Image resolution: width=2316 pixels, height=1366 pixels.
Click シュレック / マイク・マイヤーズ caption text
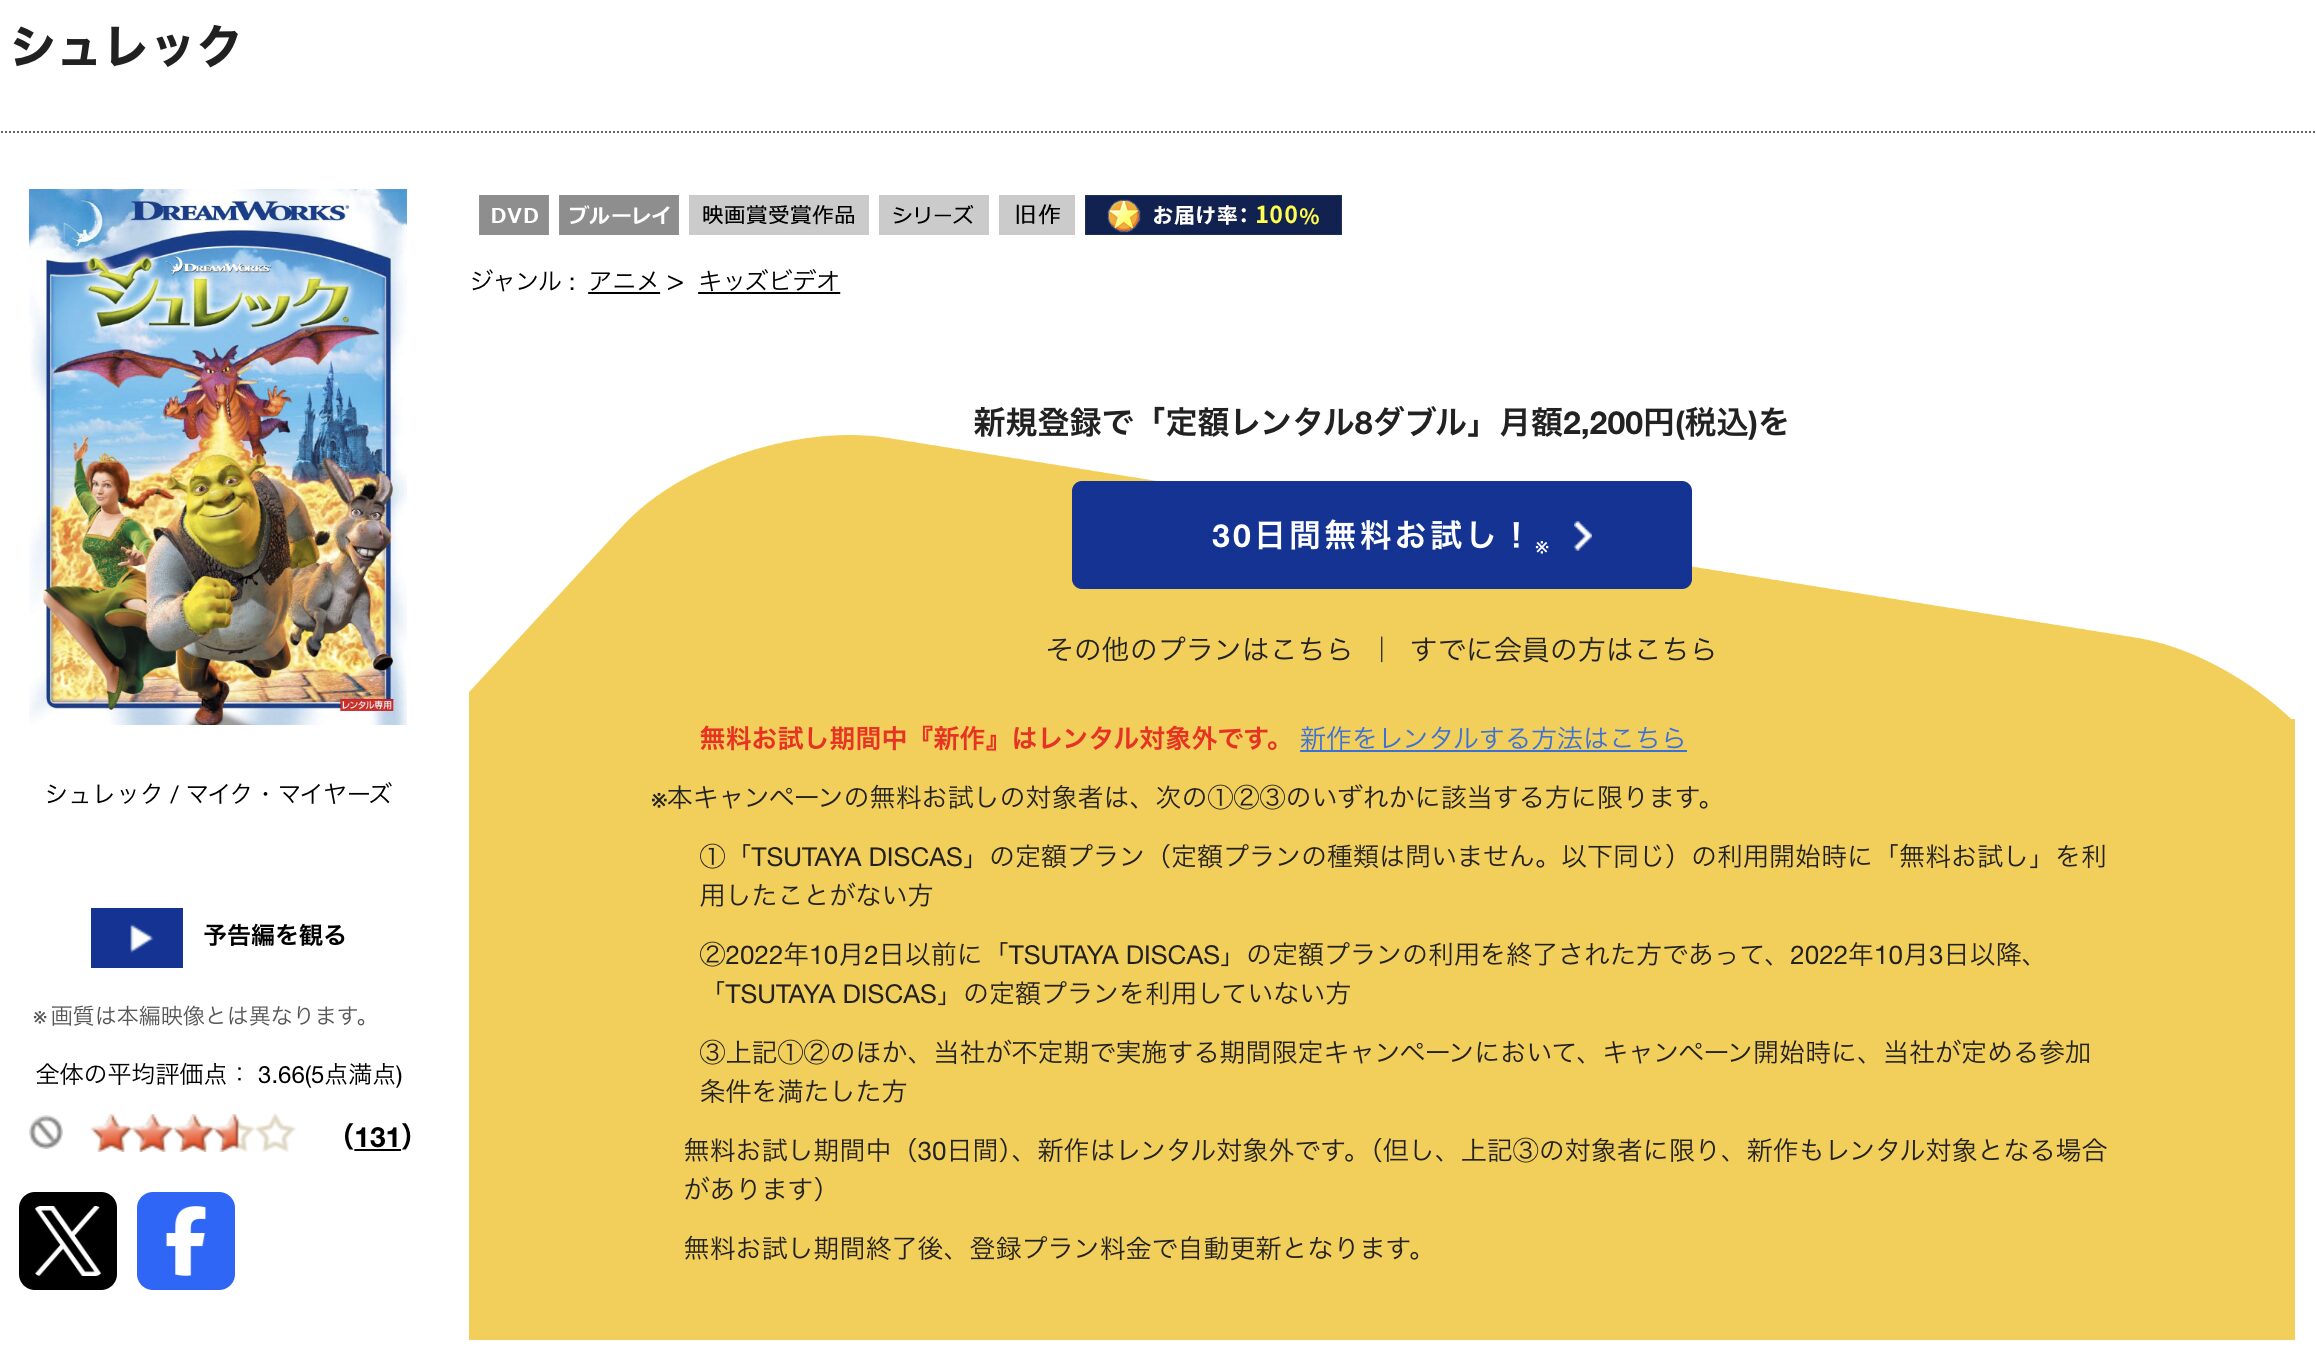pos(218,794)
